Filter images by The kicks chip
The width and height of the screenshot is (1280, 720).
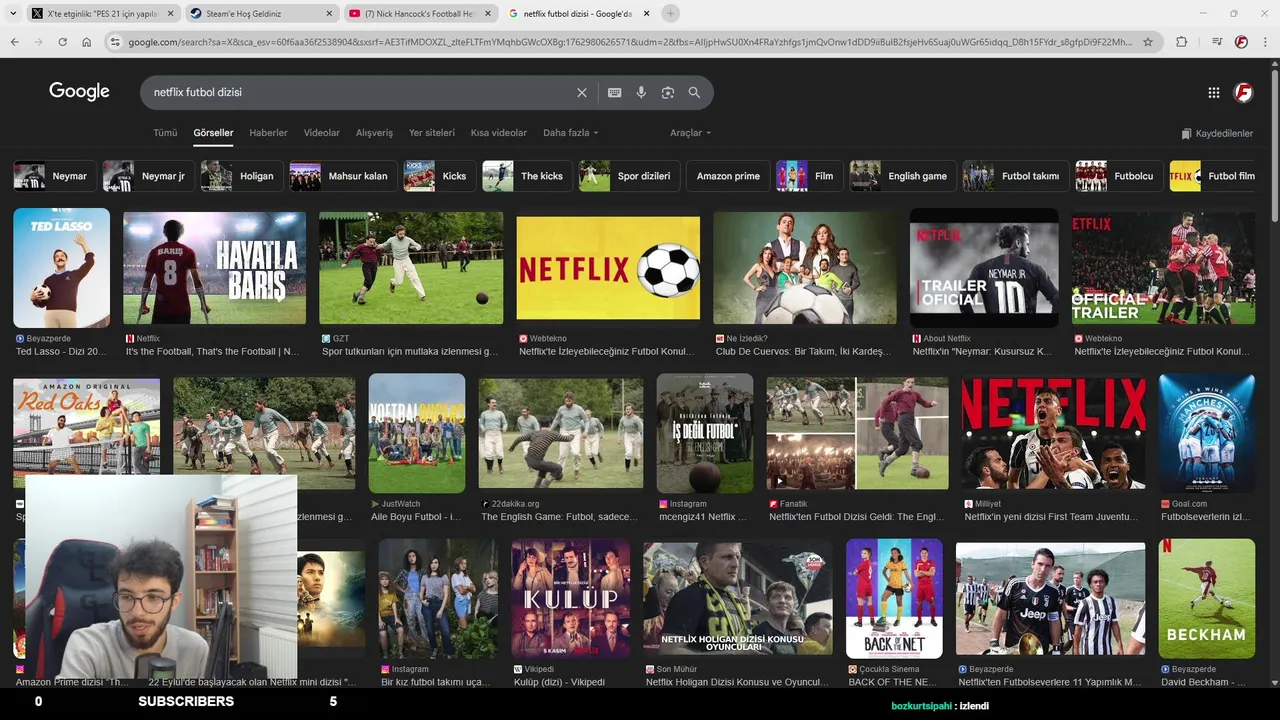pyautogui.click(x=528, y=176)
